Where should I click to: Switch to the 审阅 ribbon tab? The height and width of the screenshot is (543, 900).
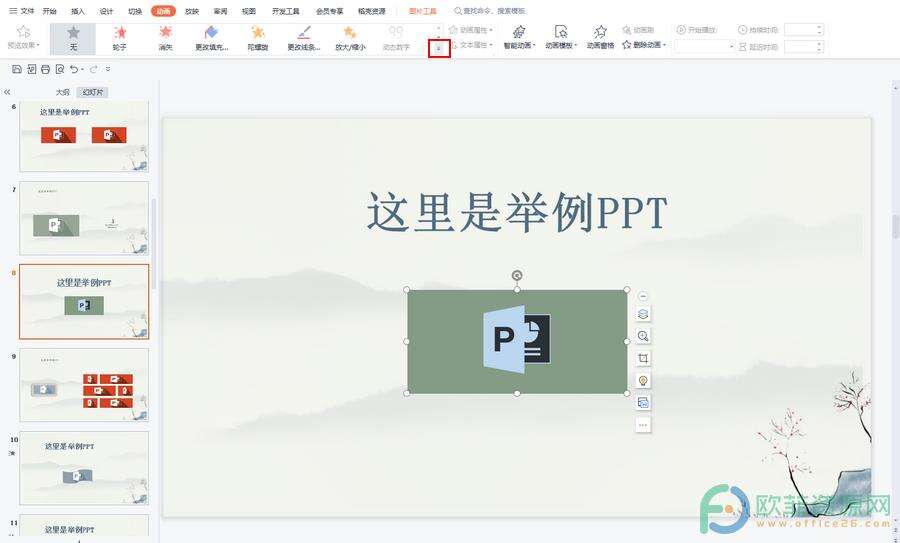click(x=220, y=11)
